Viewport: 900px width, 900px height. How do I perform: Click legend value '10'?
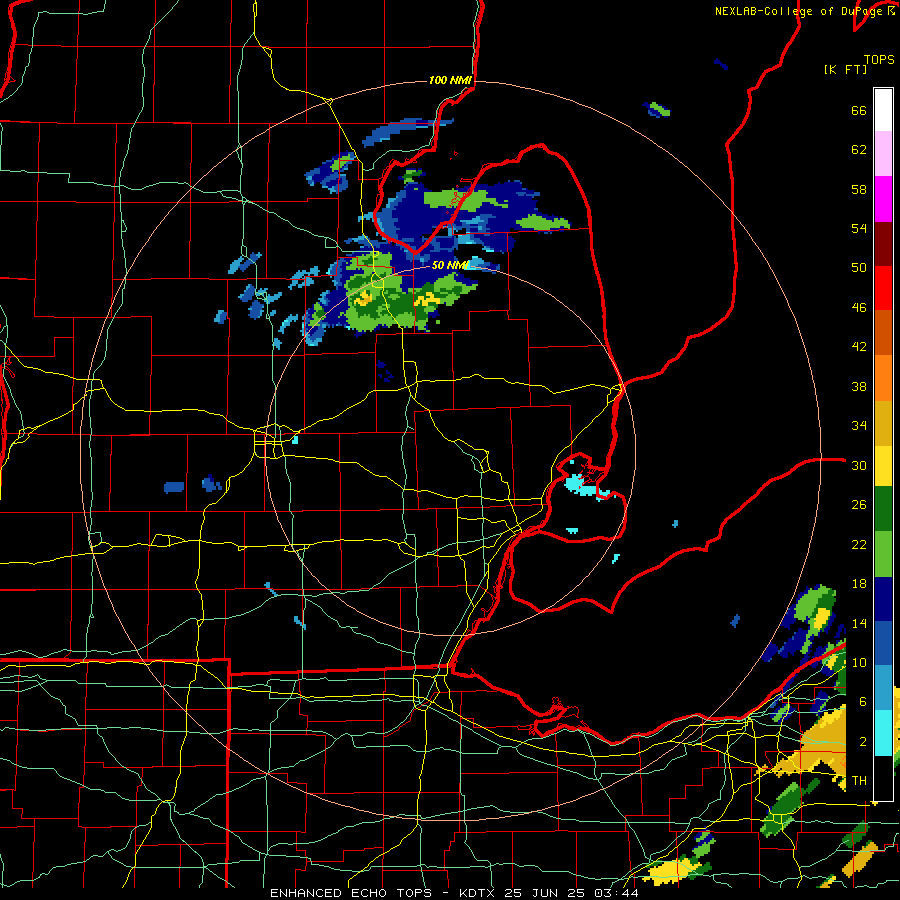[x=859, y=663]
